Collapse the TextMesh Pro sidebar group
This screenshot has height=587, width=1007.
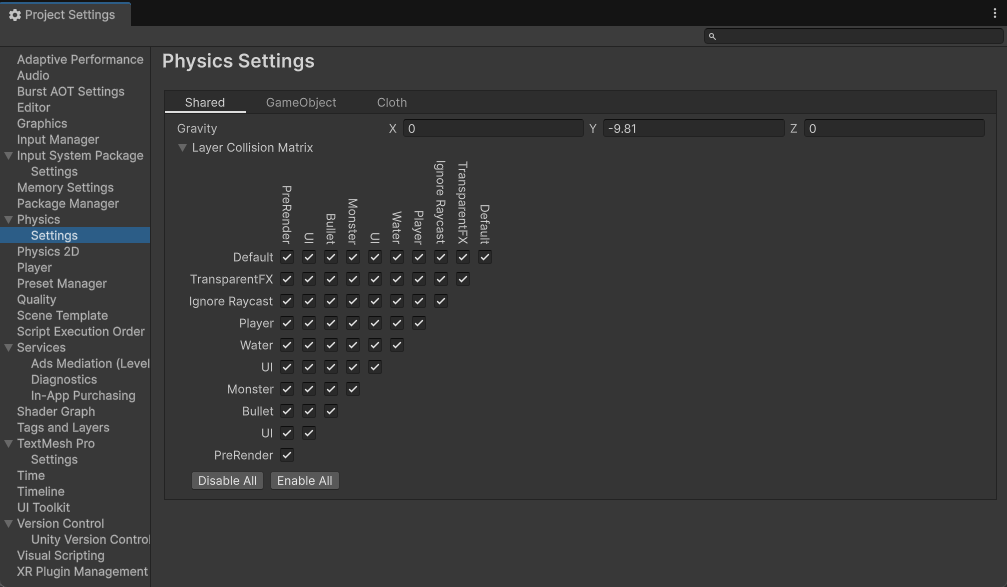[x=9, y=444]
